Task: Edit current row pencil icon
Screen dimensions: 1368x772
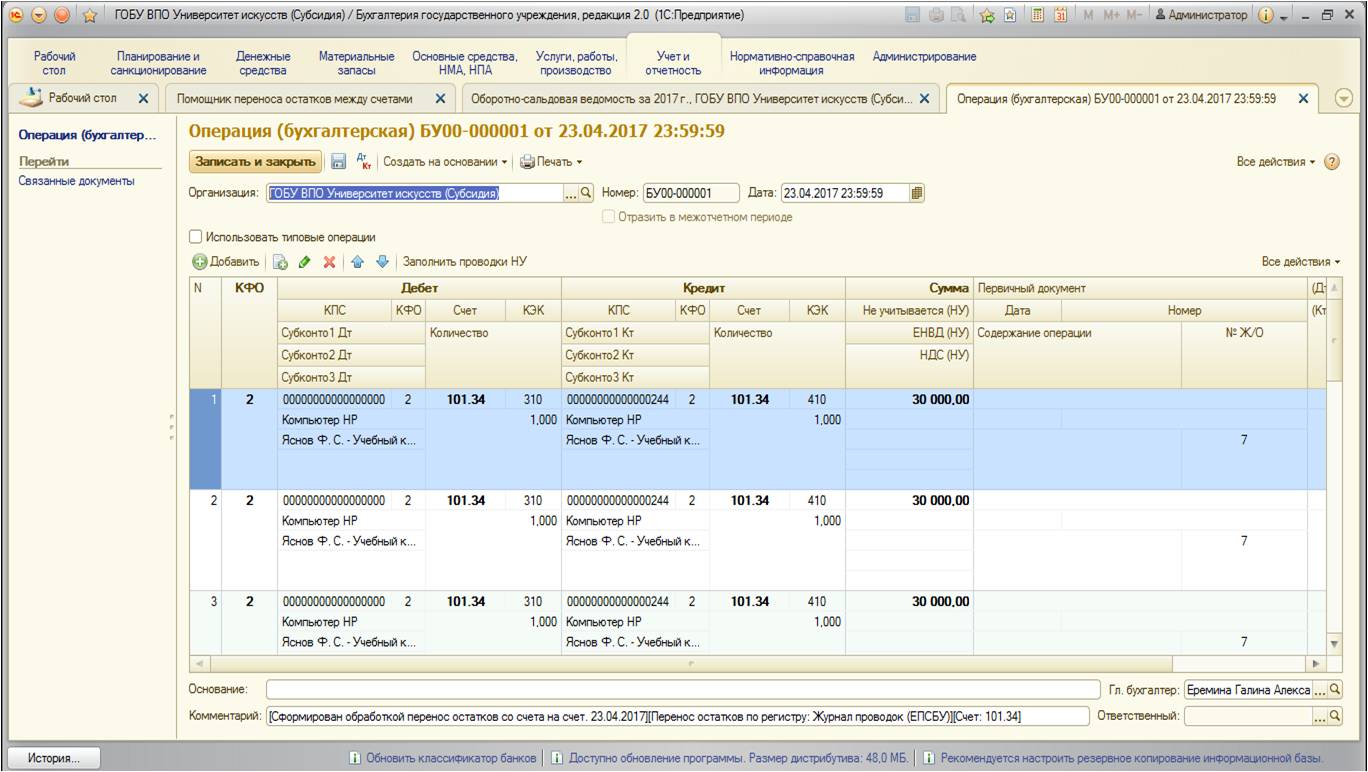Action: 305,262
